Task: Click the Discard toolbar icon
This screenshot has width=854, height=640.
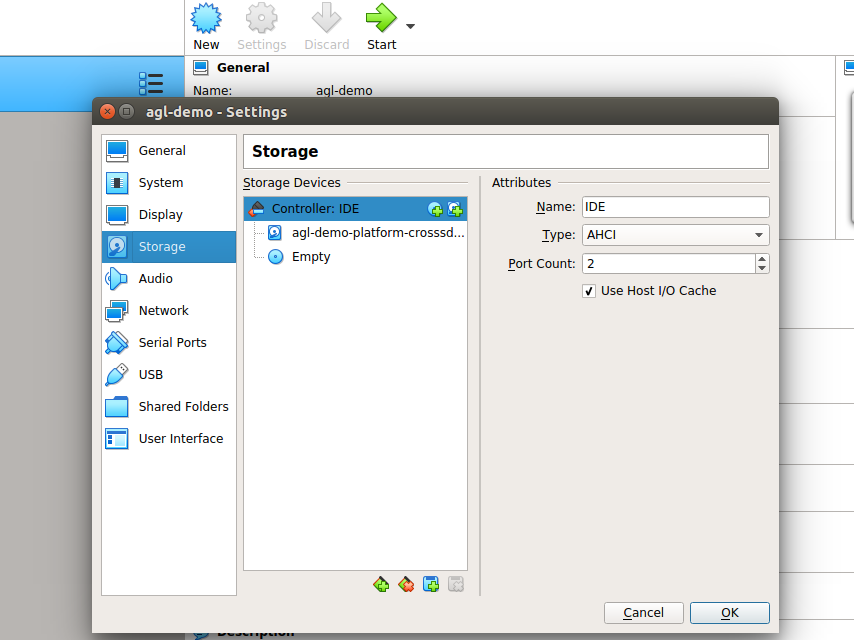Action: tap(326, 18)
